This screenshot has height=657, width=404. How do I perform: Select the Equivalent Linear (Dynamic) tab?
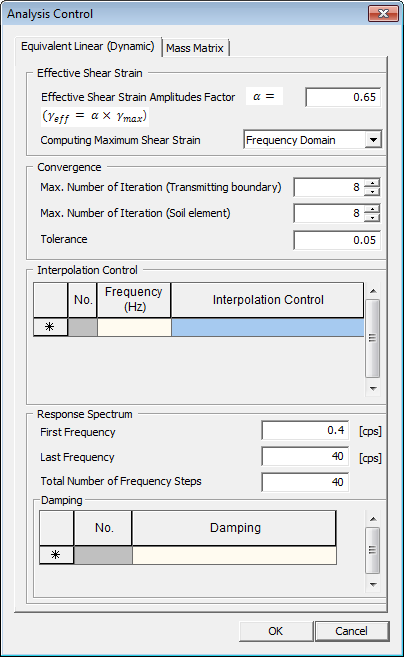88,46
